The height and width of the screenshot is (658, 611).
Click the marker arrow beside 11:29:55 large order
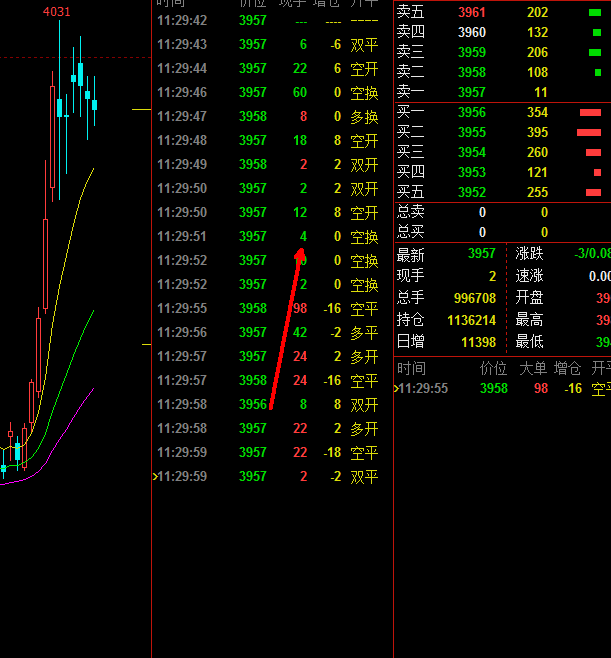pos(396,388)
